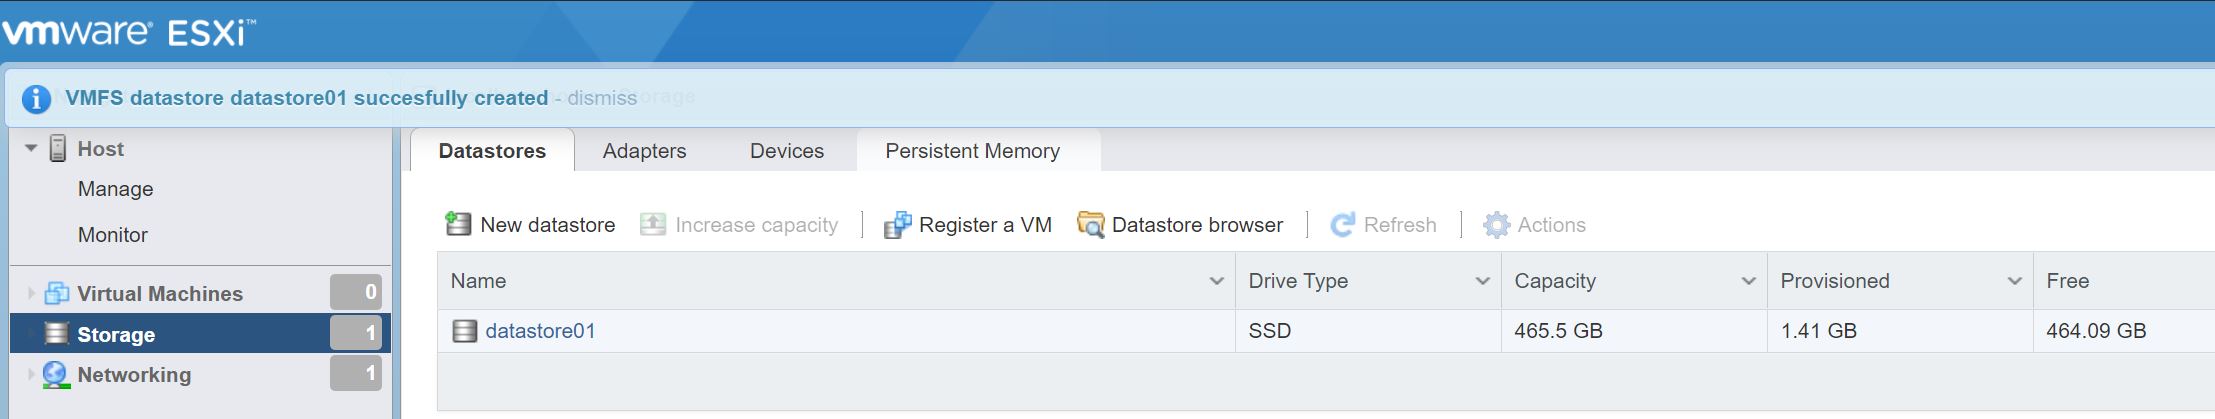This screenshot has height=419, width=2215.
Task: Select Virtual Machines in the navigator
Action: click(160, 293)
